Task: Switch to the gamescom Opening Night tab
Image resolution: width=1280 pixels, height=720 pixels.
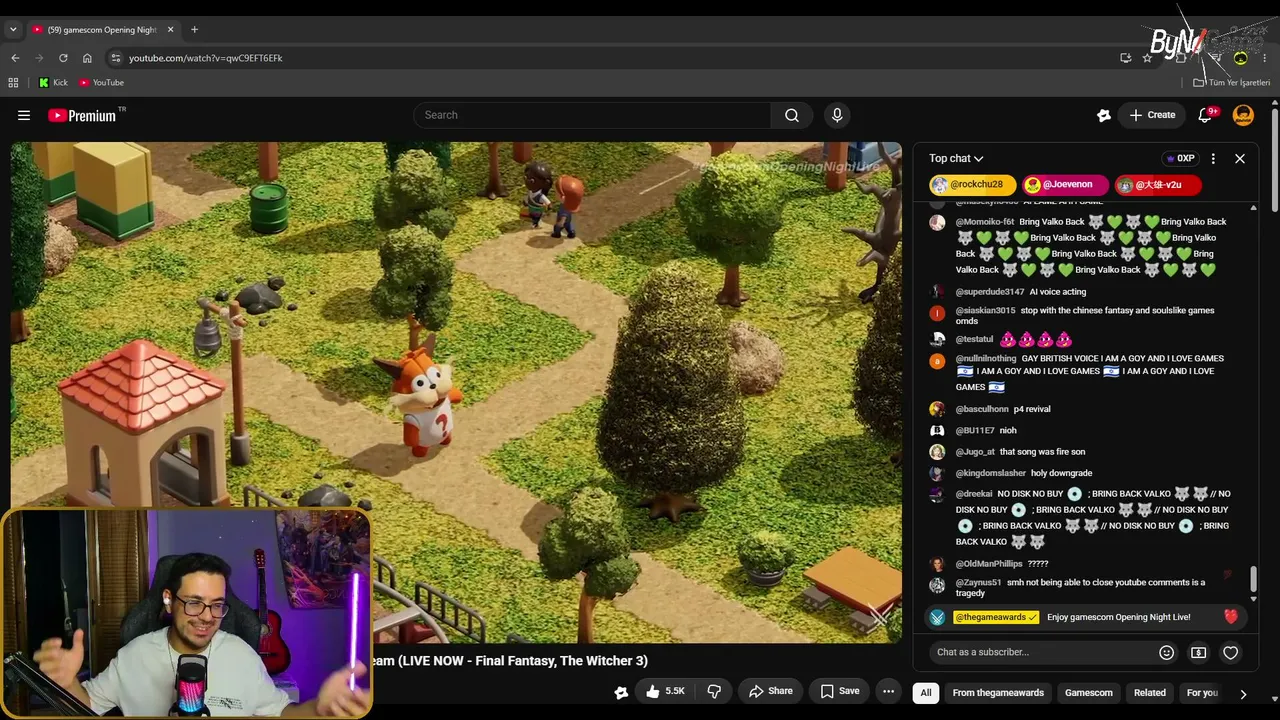Action: tap(102, 30)
